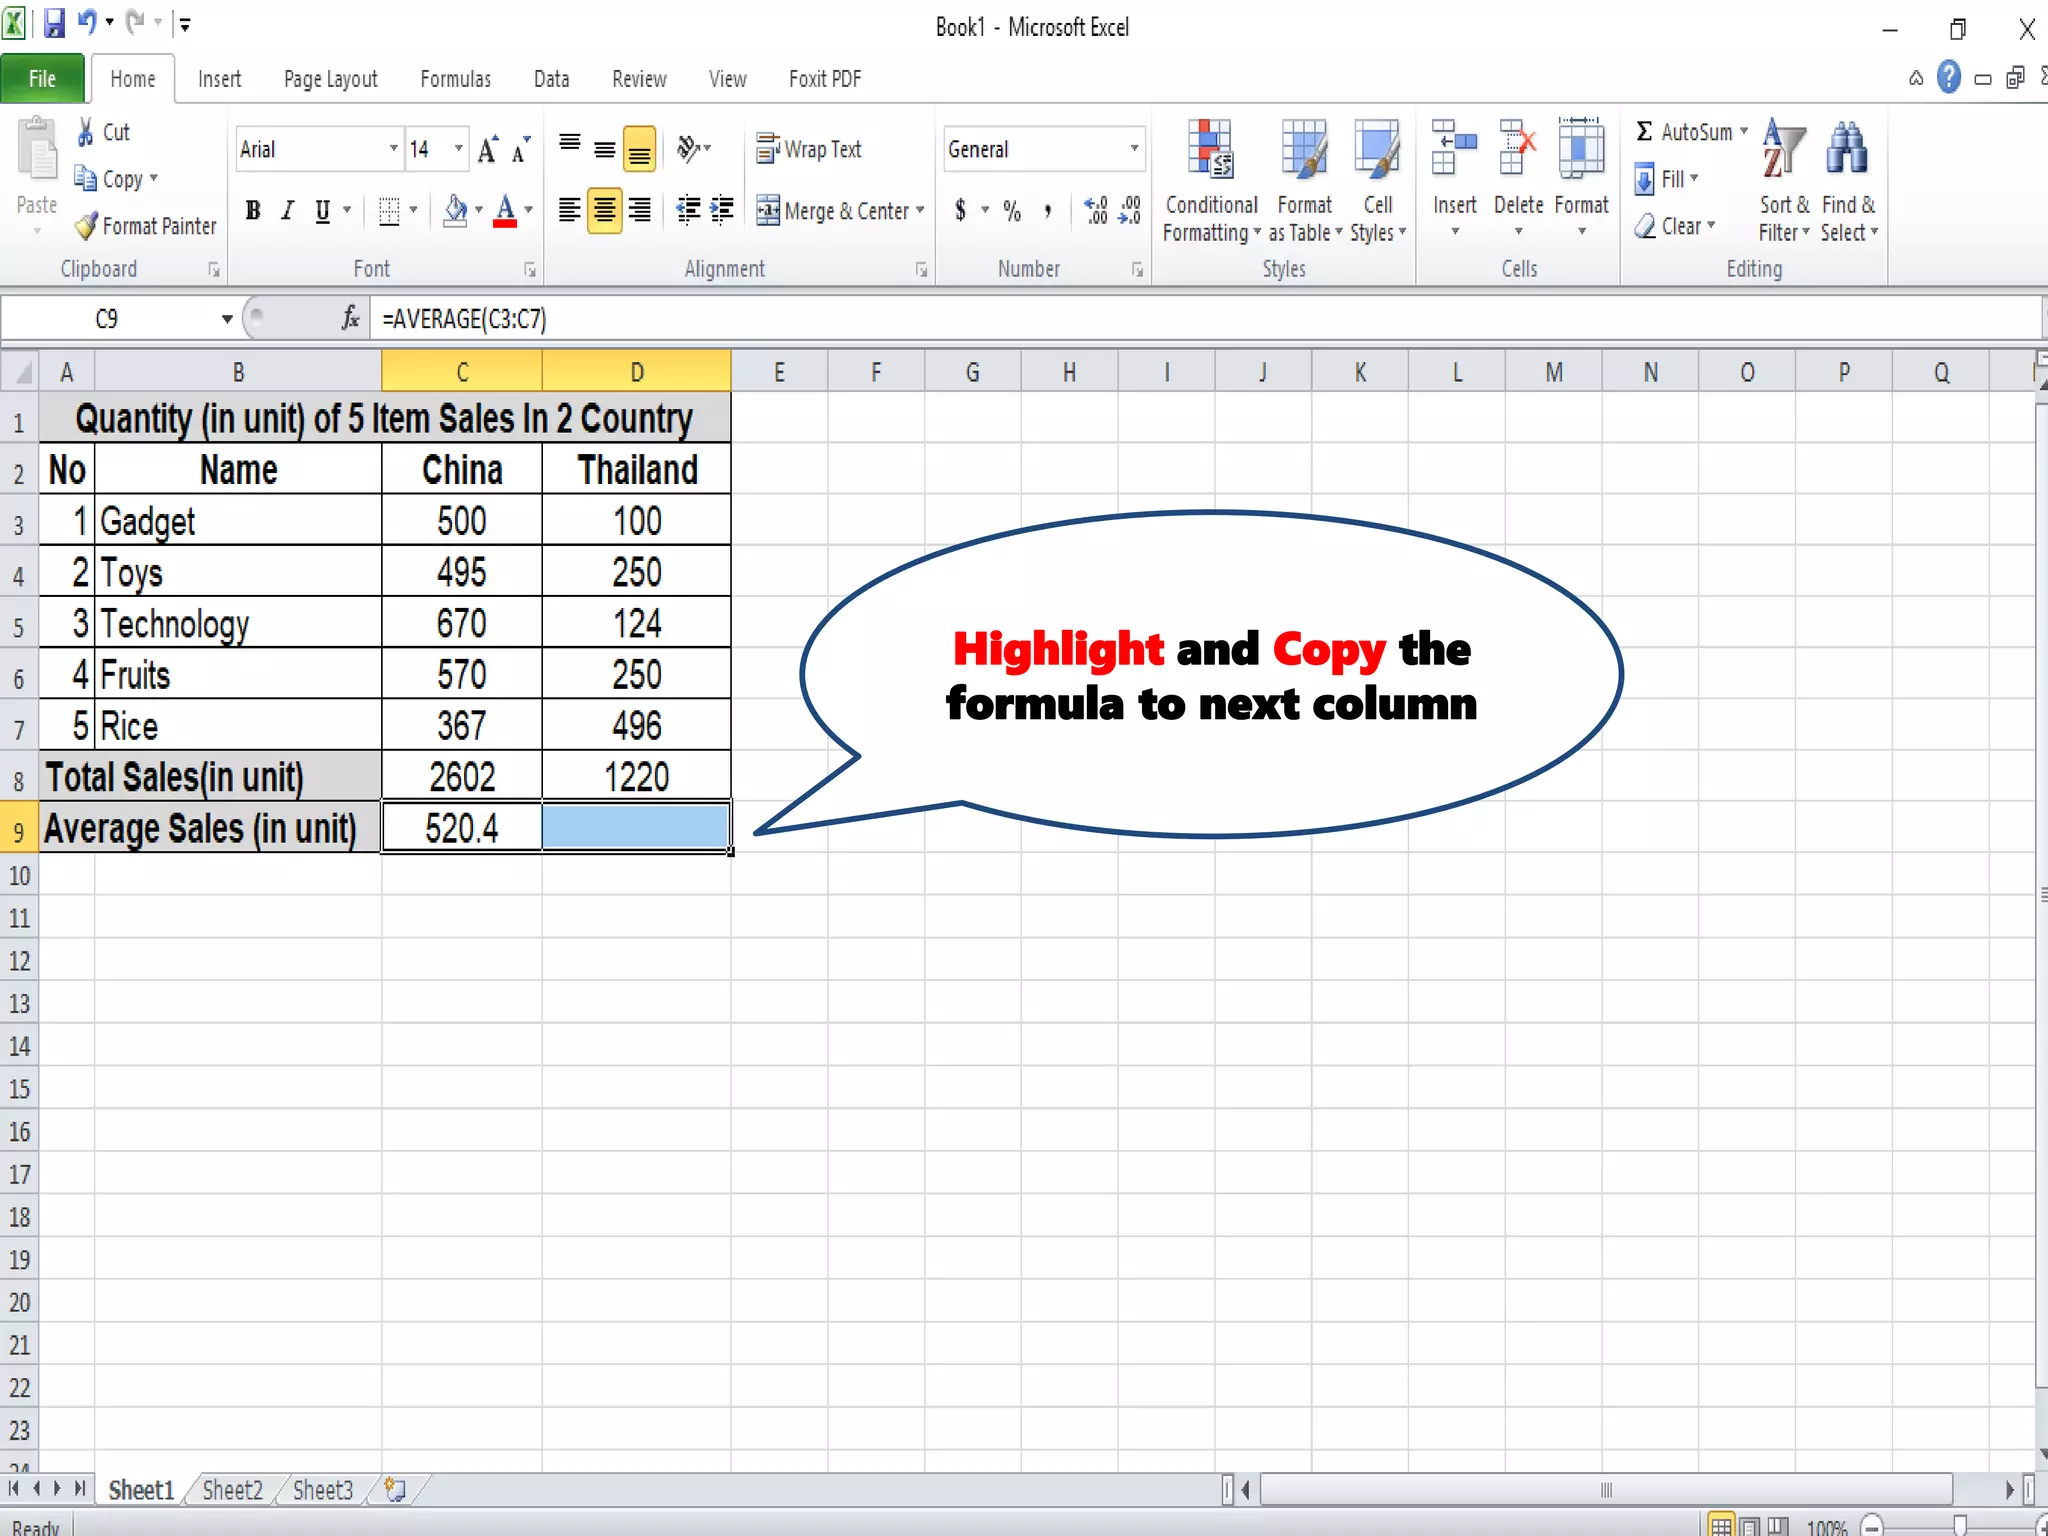
Task: Click the Undo icon
Action: click(x=88, y=23)
